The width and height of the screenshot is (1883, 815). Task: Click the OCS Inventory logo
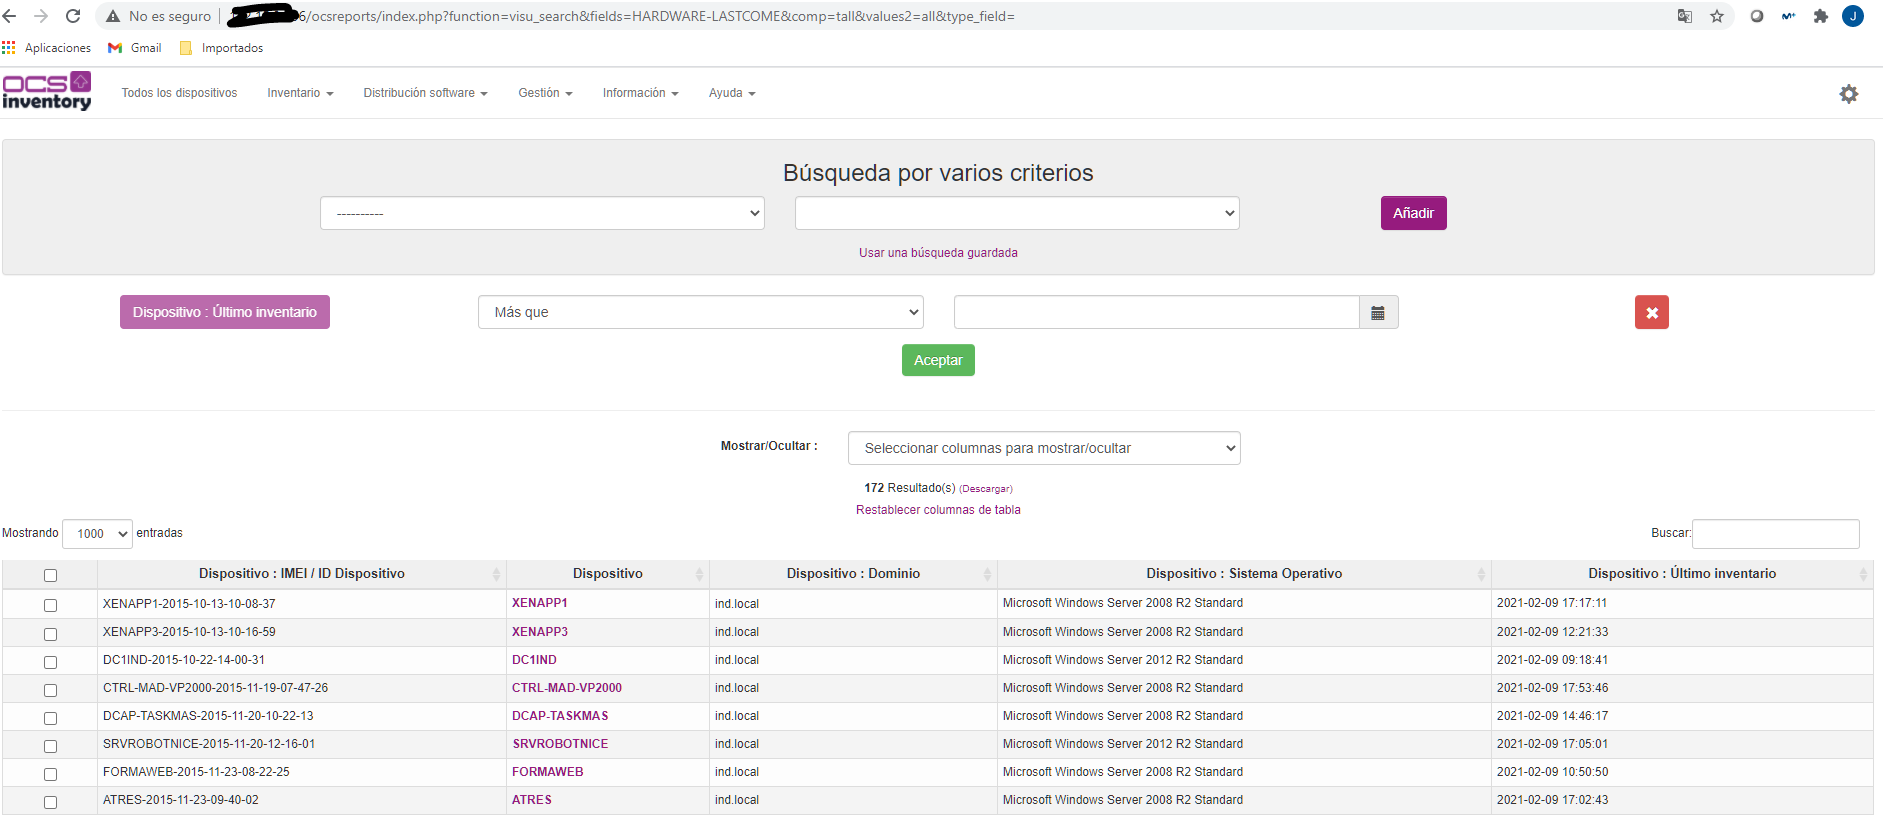[x=47, y=91]
